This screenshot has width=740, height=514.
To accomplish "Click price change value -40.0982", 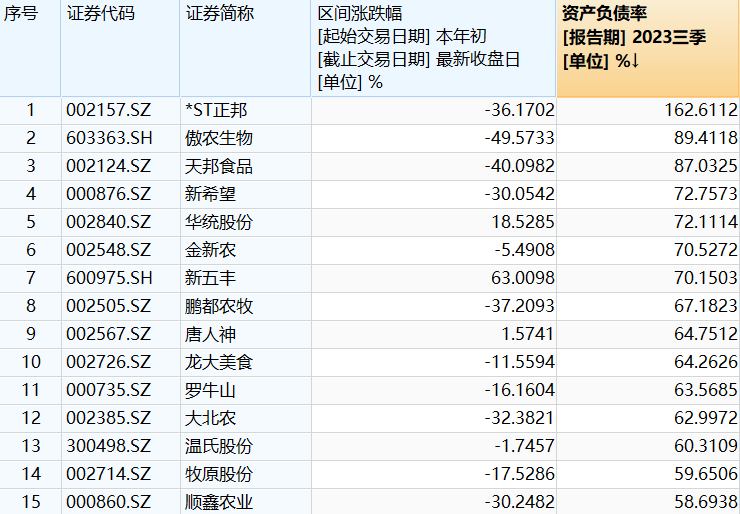I will pos(520,166).
